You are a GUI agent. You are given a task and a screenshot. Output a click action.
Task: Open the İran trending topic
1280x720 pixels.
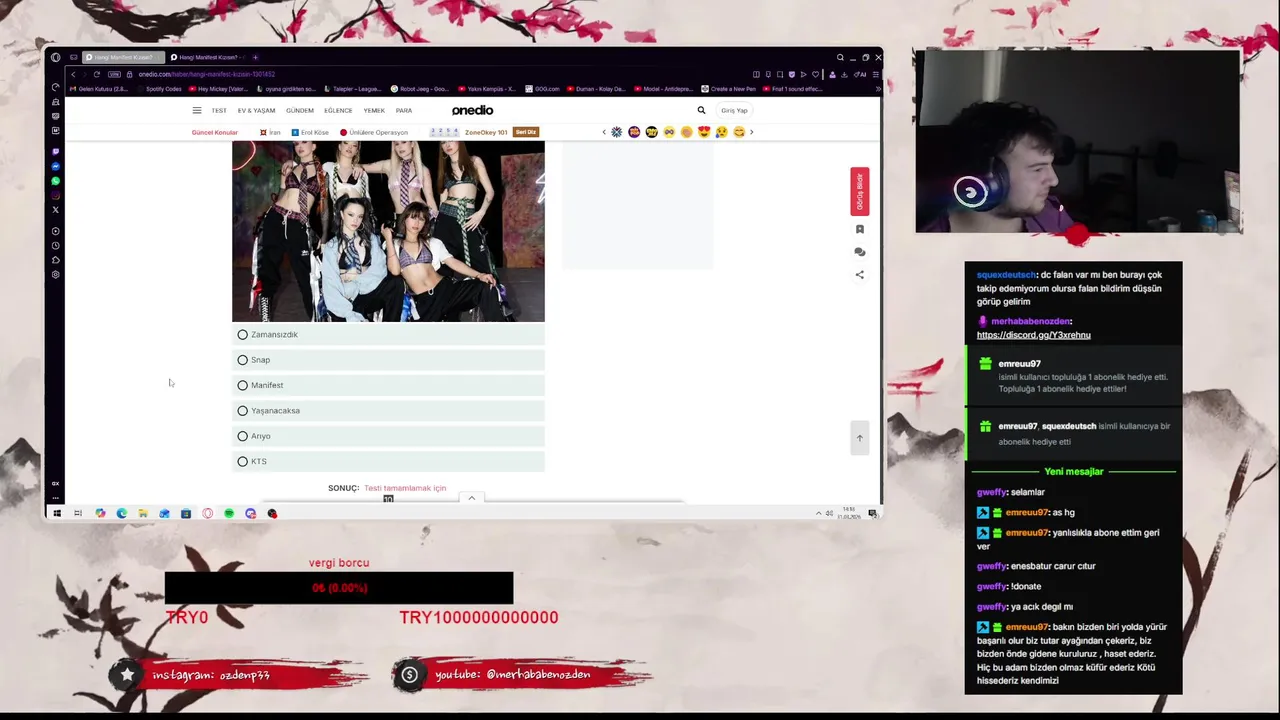(270, 132)
